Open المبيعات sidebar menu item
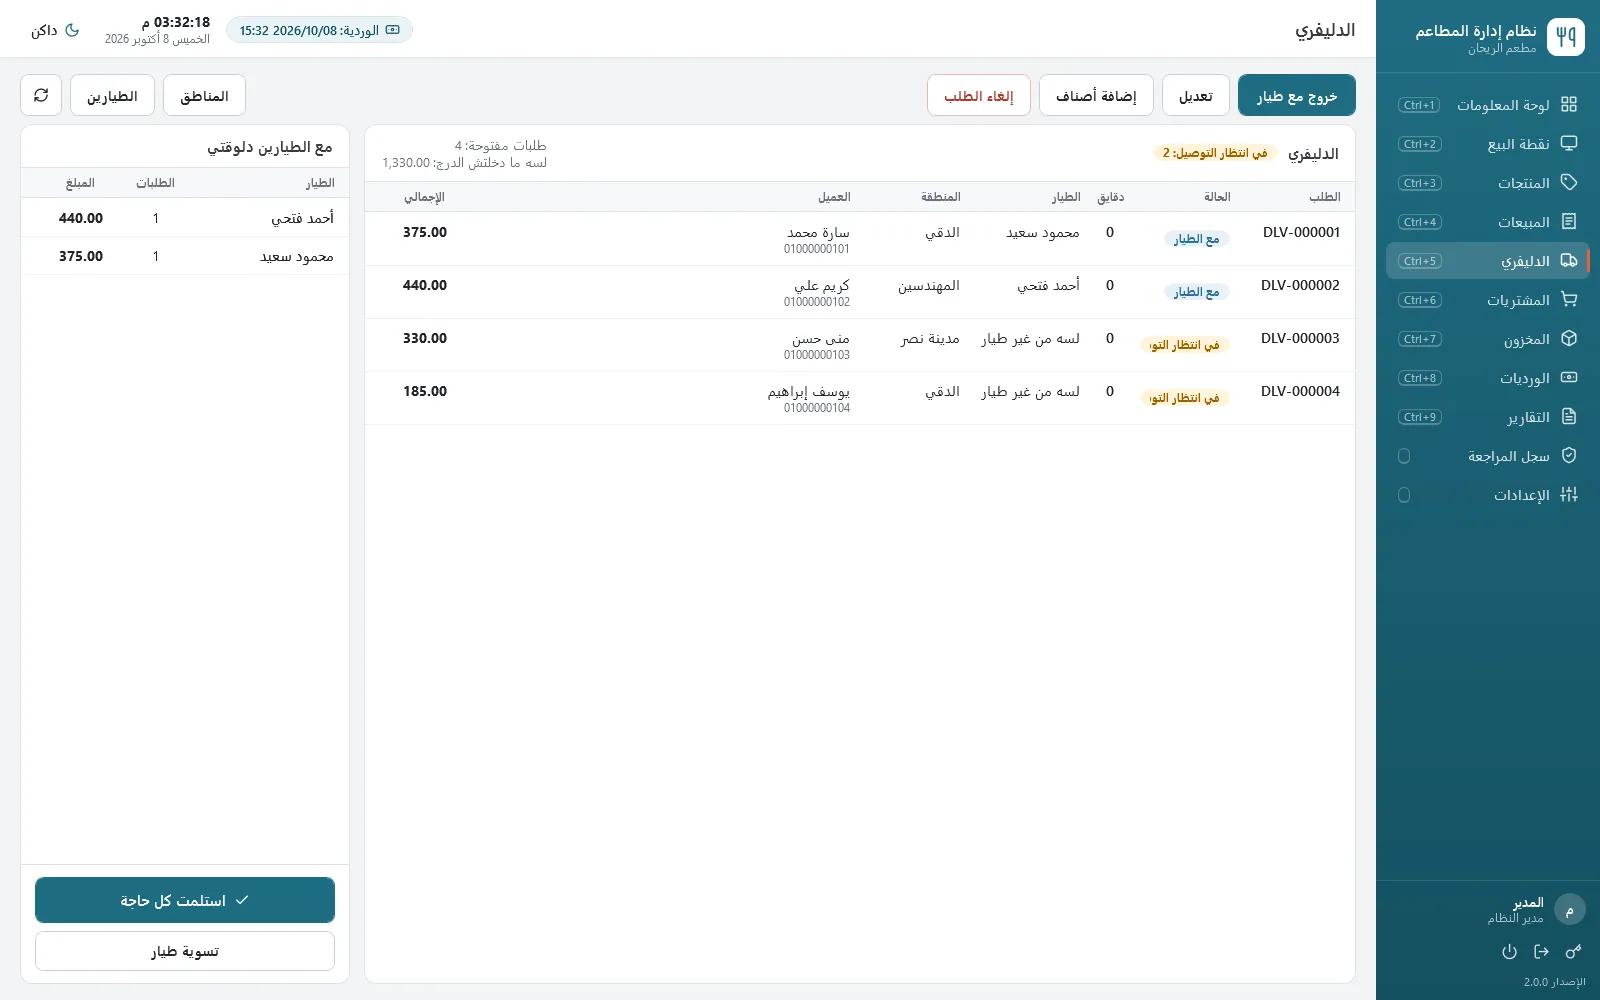The image size is (1600, 1000). coord(1488,222)
